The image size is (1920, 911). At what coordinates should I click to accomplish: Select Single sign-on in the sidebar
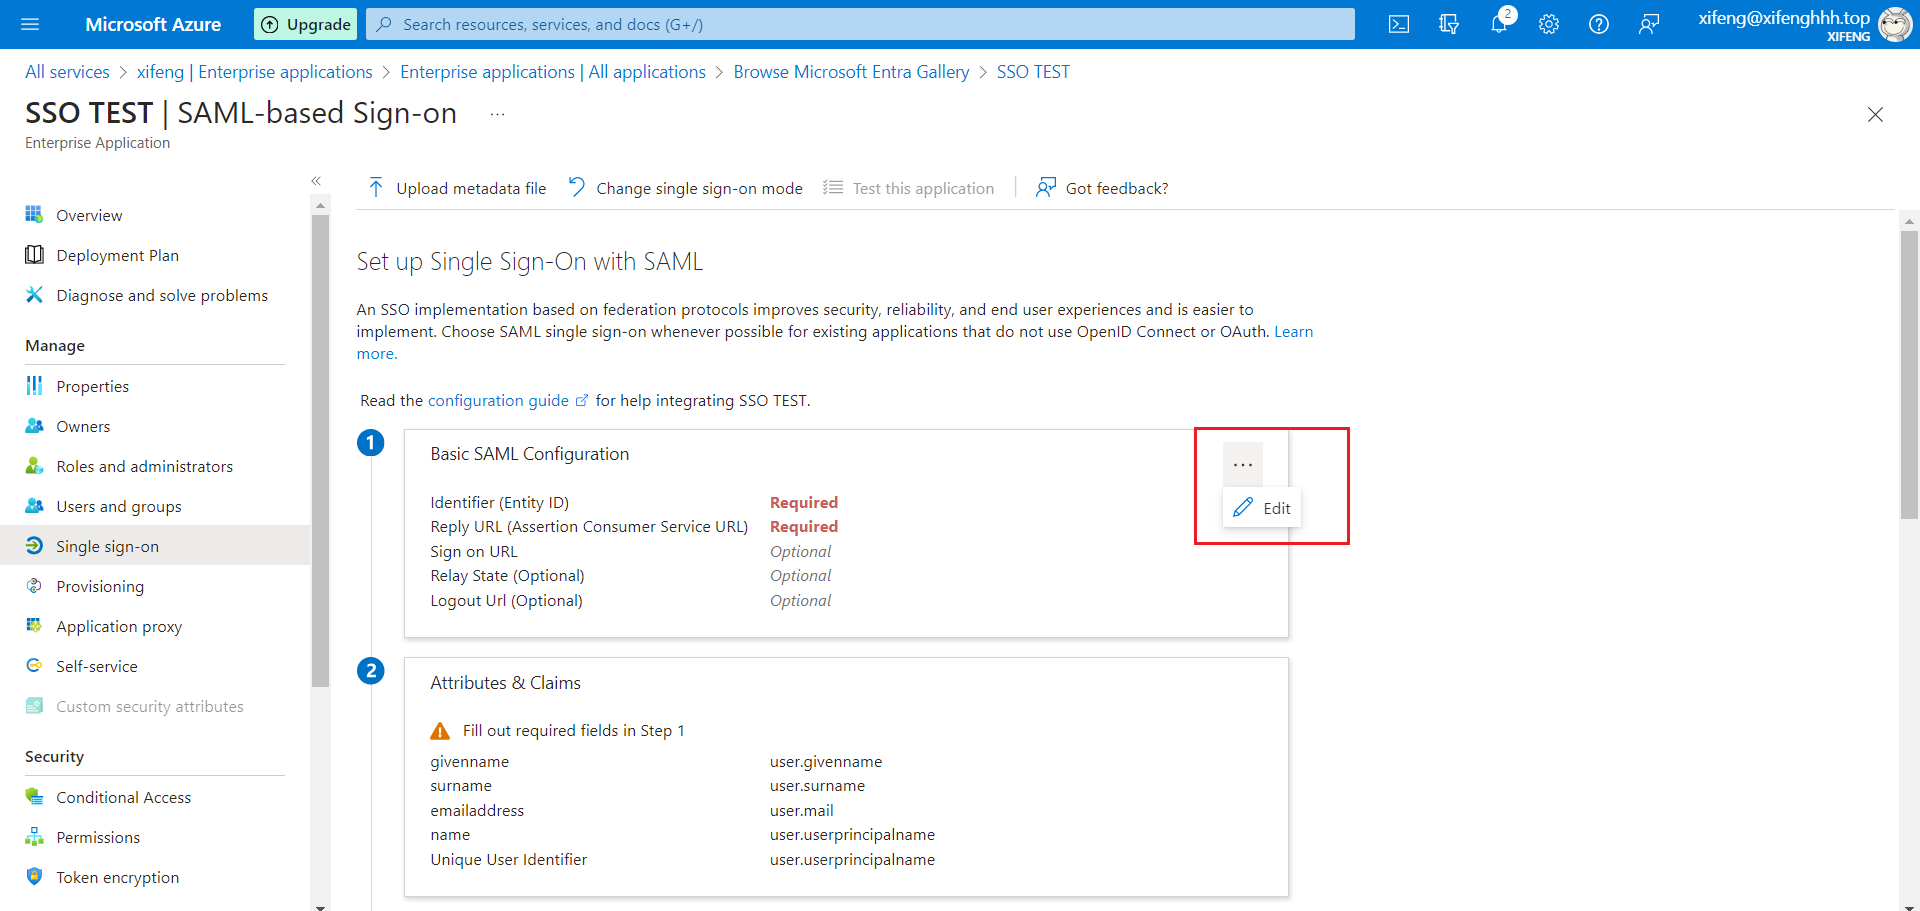(x=155, y=546)
